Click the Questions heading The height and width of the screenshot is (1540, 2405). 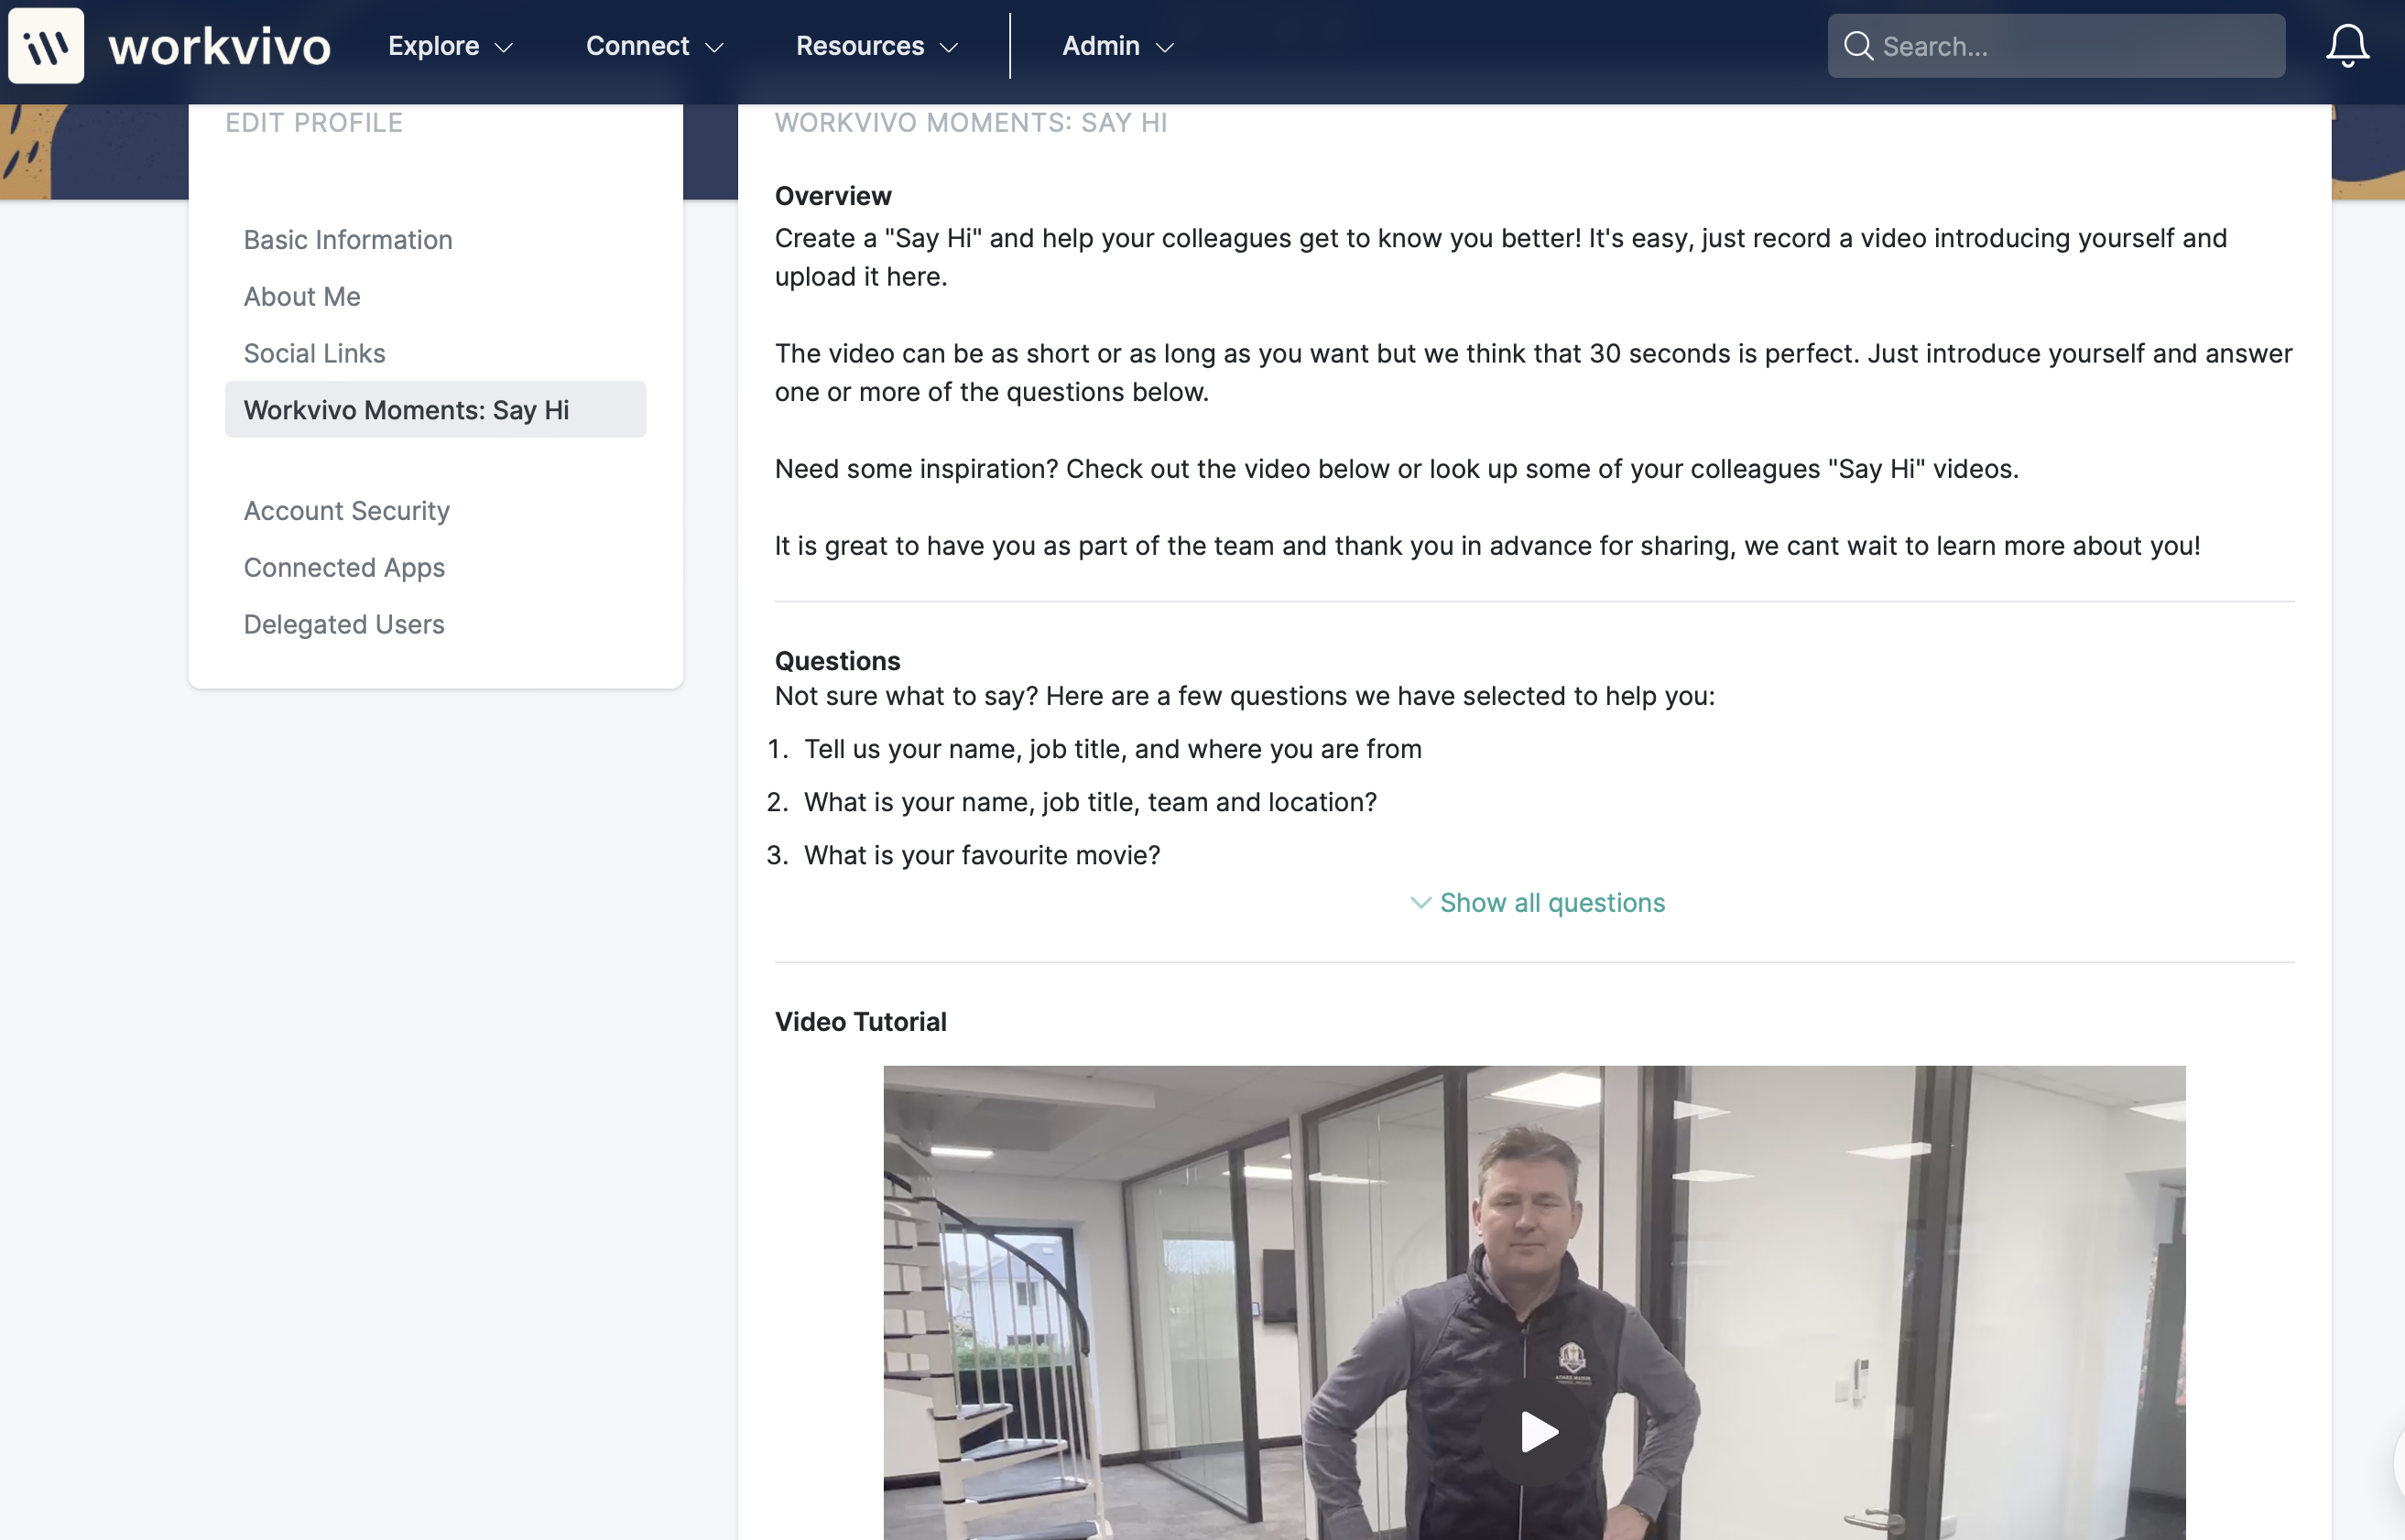[837, 661]
